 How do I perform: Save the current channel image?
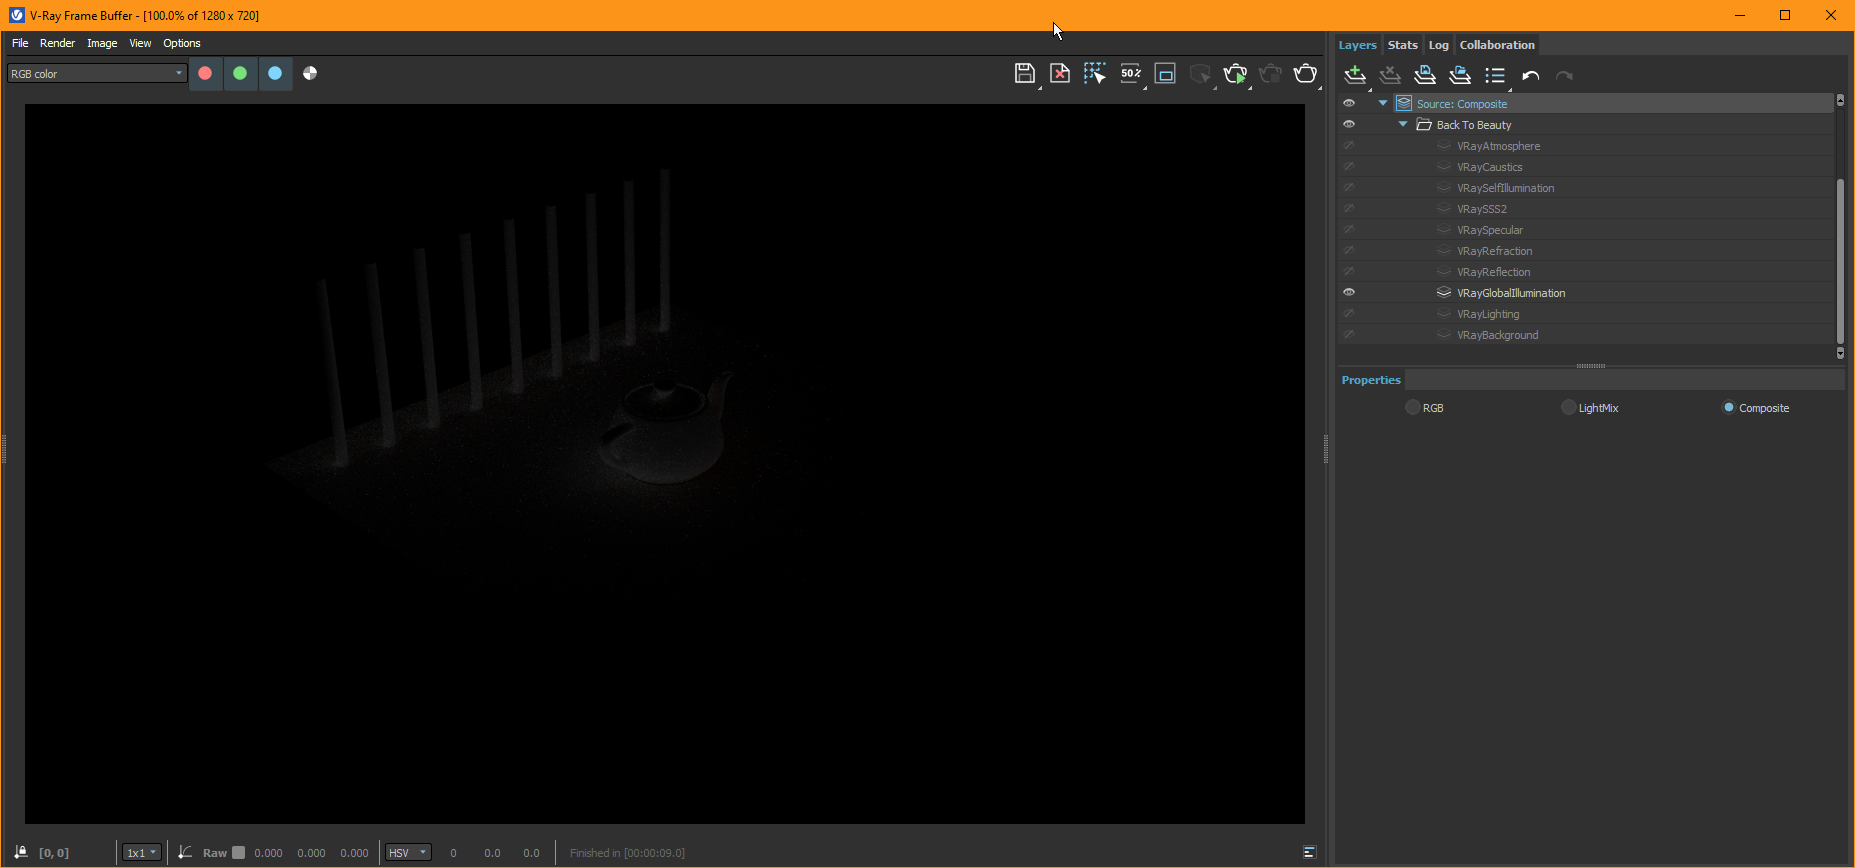pos(1024,73)
